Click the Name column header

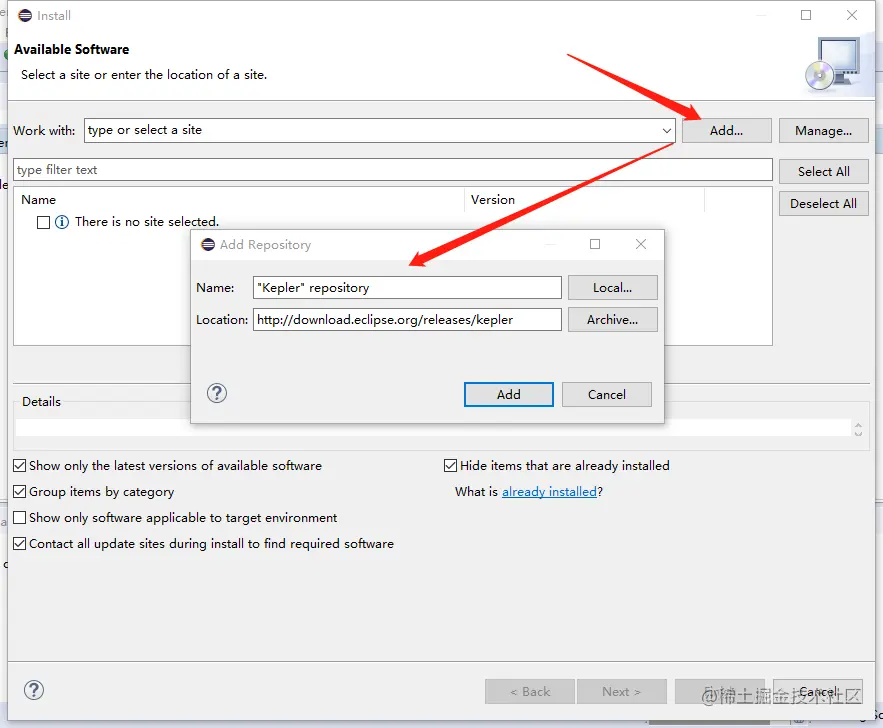pyautogui.click(x=38, y=200)
